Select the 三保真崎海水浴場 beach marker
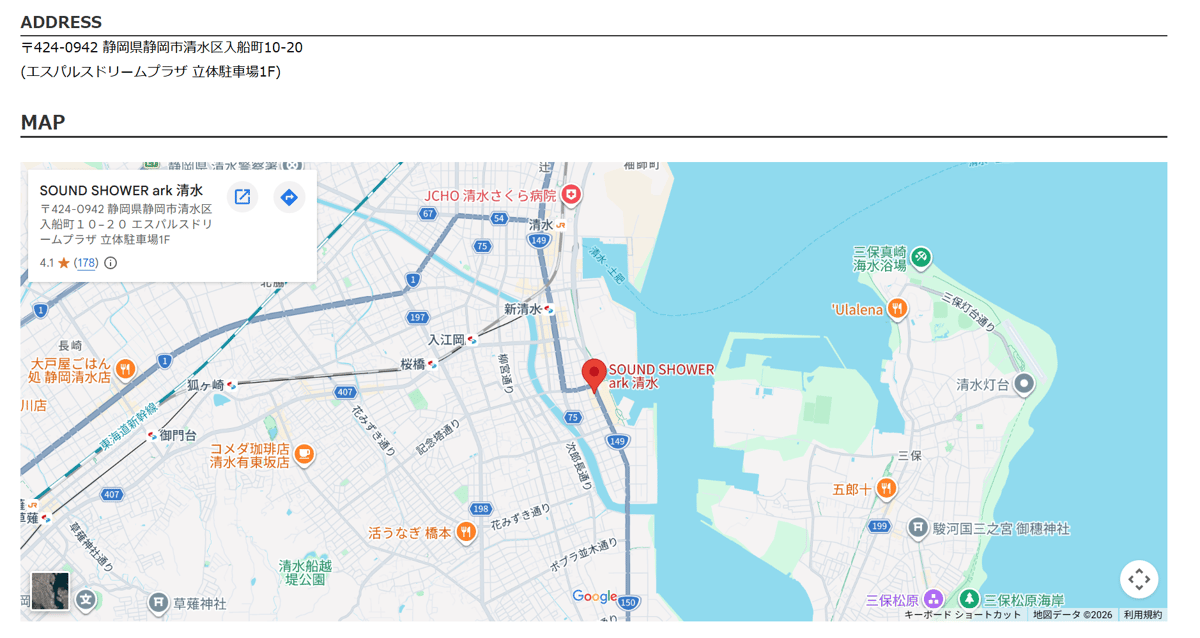 tap(921, 258)
